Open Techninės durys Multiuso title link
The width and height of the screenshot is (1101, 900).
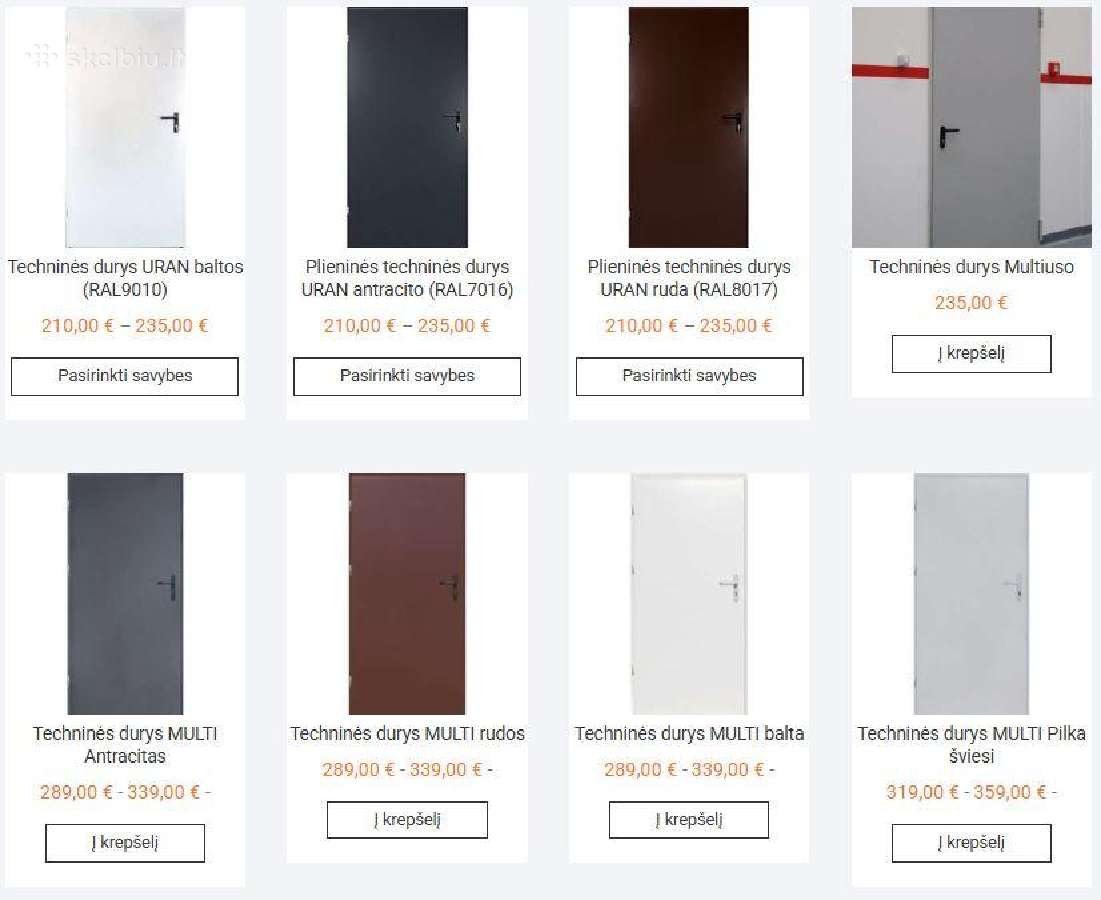coord(972,267)
